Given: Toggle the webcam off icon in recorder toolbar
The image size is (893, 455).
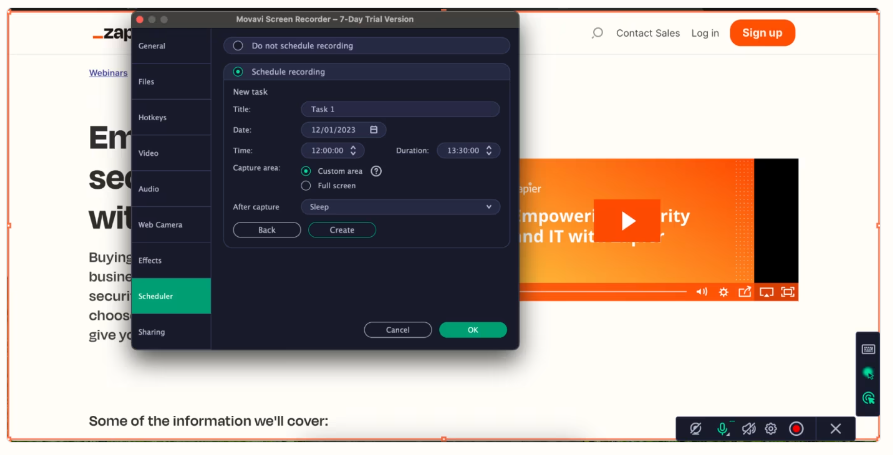Looking at the screenshot, I should (x=695, y=429).
